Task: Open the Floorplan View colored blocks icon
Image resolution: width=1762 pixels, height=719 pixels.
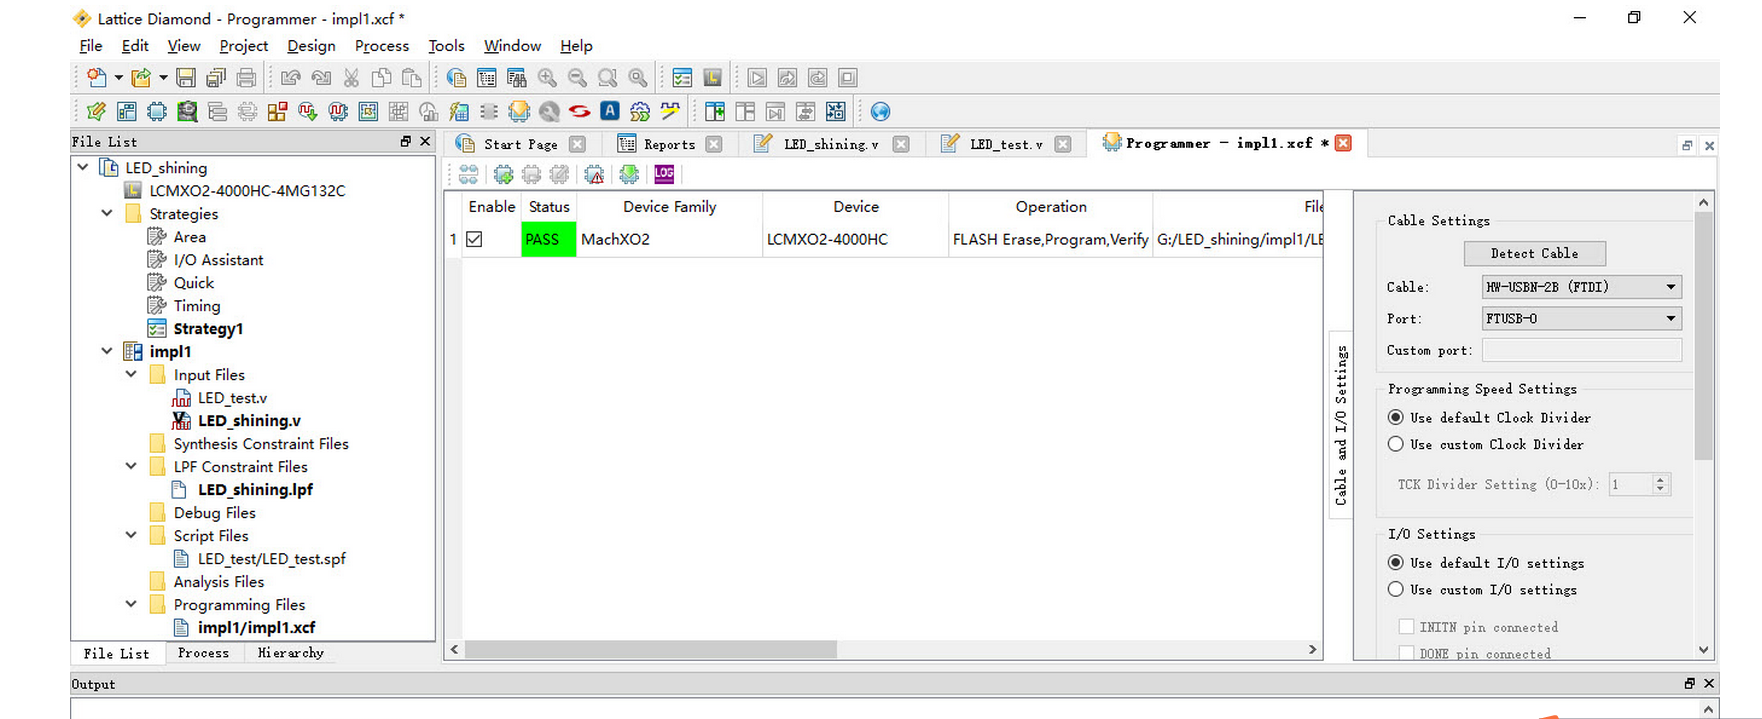Action: click(277, 111)
